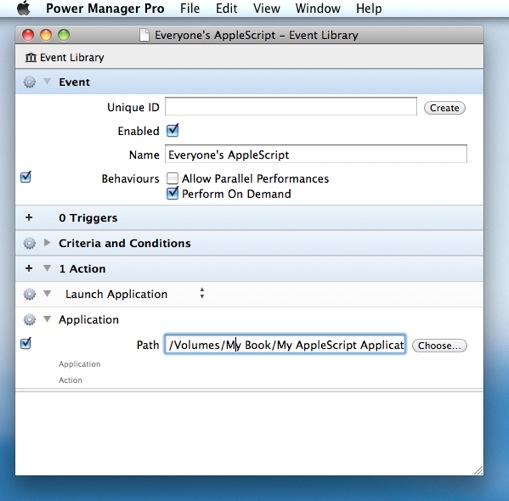
Task: Disable Perform On Demand
Action: [x=172, y=193]
